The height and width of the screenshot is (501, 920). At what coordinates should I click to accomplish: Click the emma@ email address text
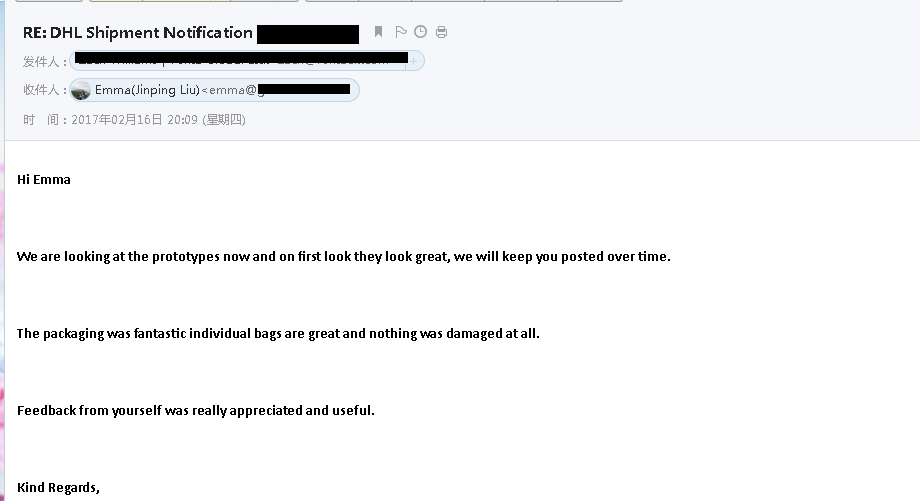point(233,90)
